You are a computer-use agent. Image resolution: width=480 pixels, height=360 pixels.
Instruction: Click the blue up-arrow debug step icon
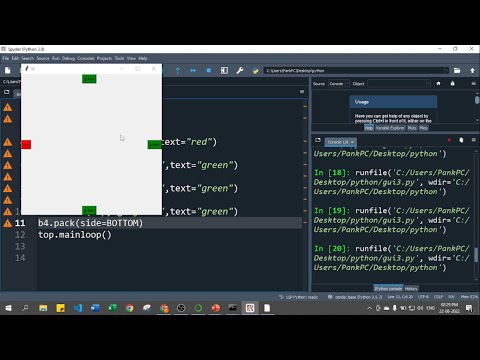(x=178, y=70)
